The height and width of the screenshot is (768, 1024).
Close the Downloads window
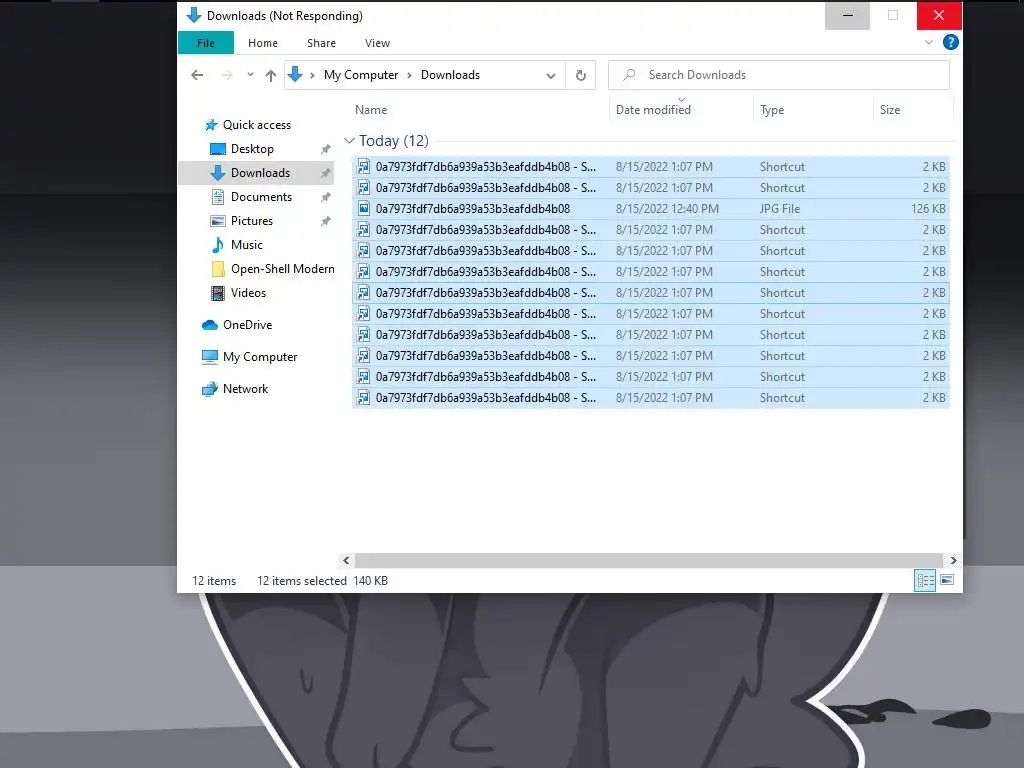coord(938,16)
